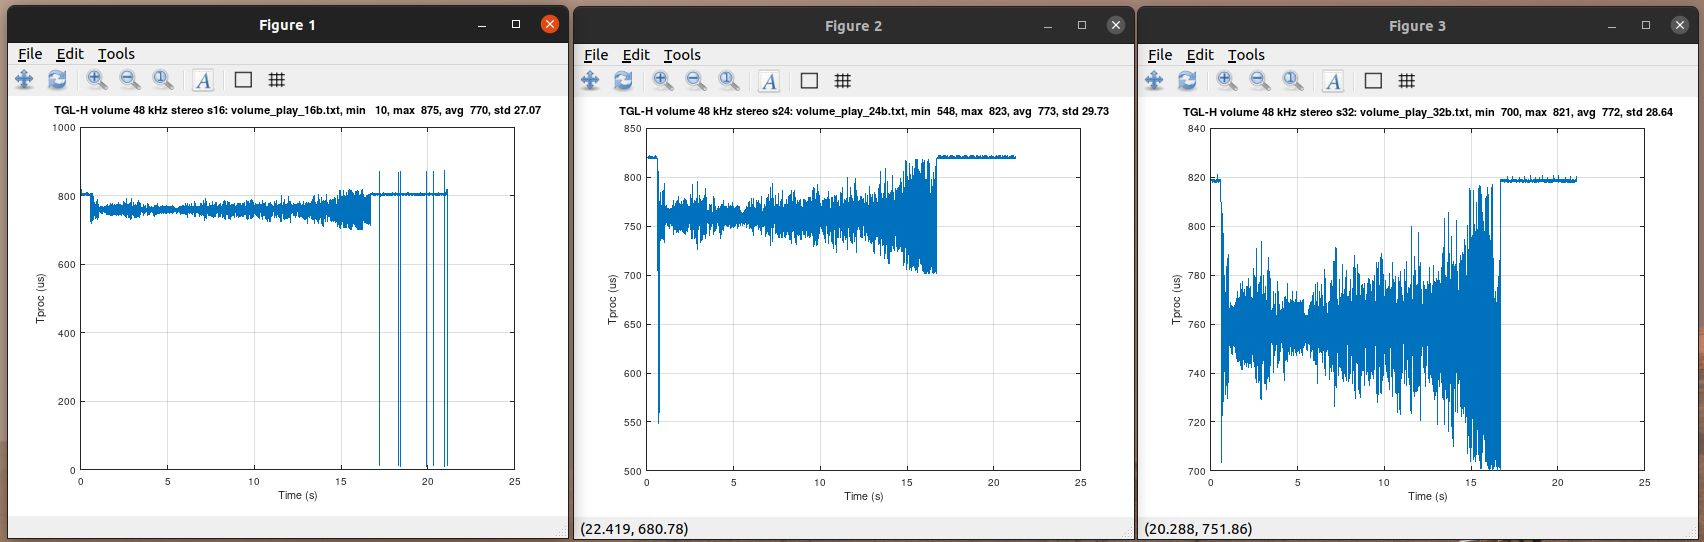
Task: Choose Insert Text tool in Figure 2
Action: [x=769, y=81]
